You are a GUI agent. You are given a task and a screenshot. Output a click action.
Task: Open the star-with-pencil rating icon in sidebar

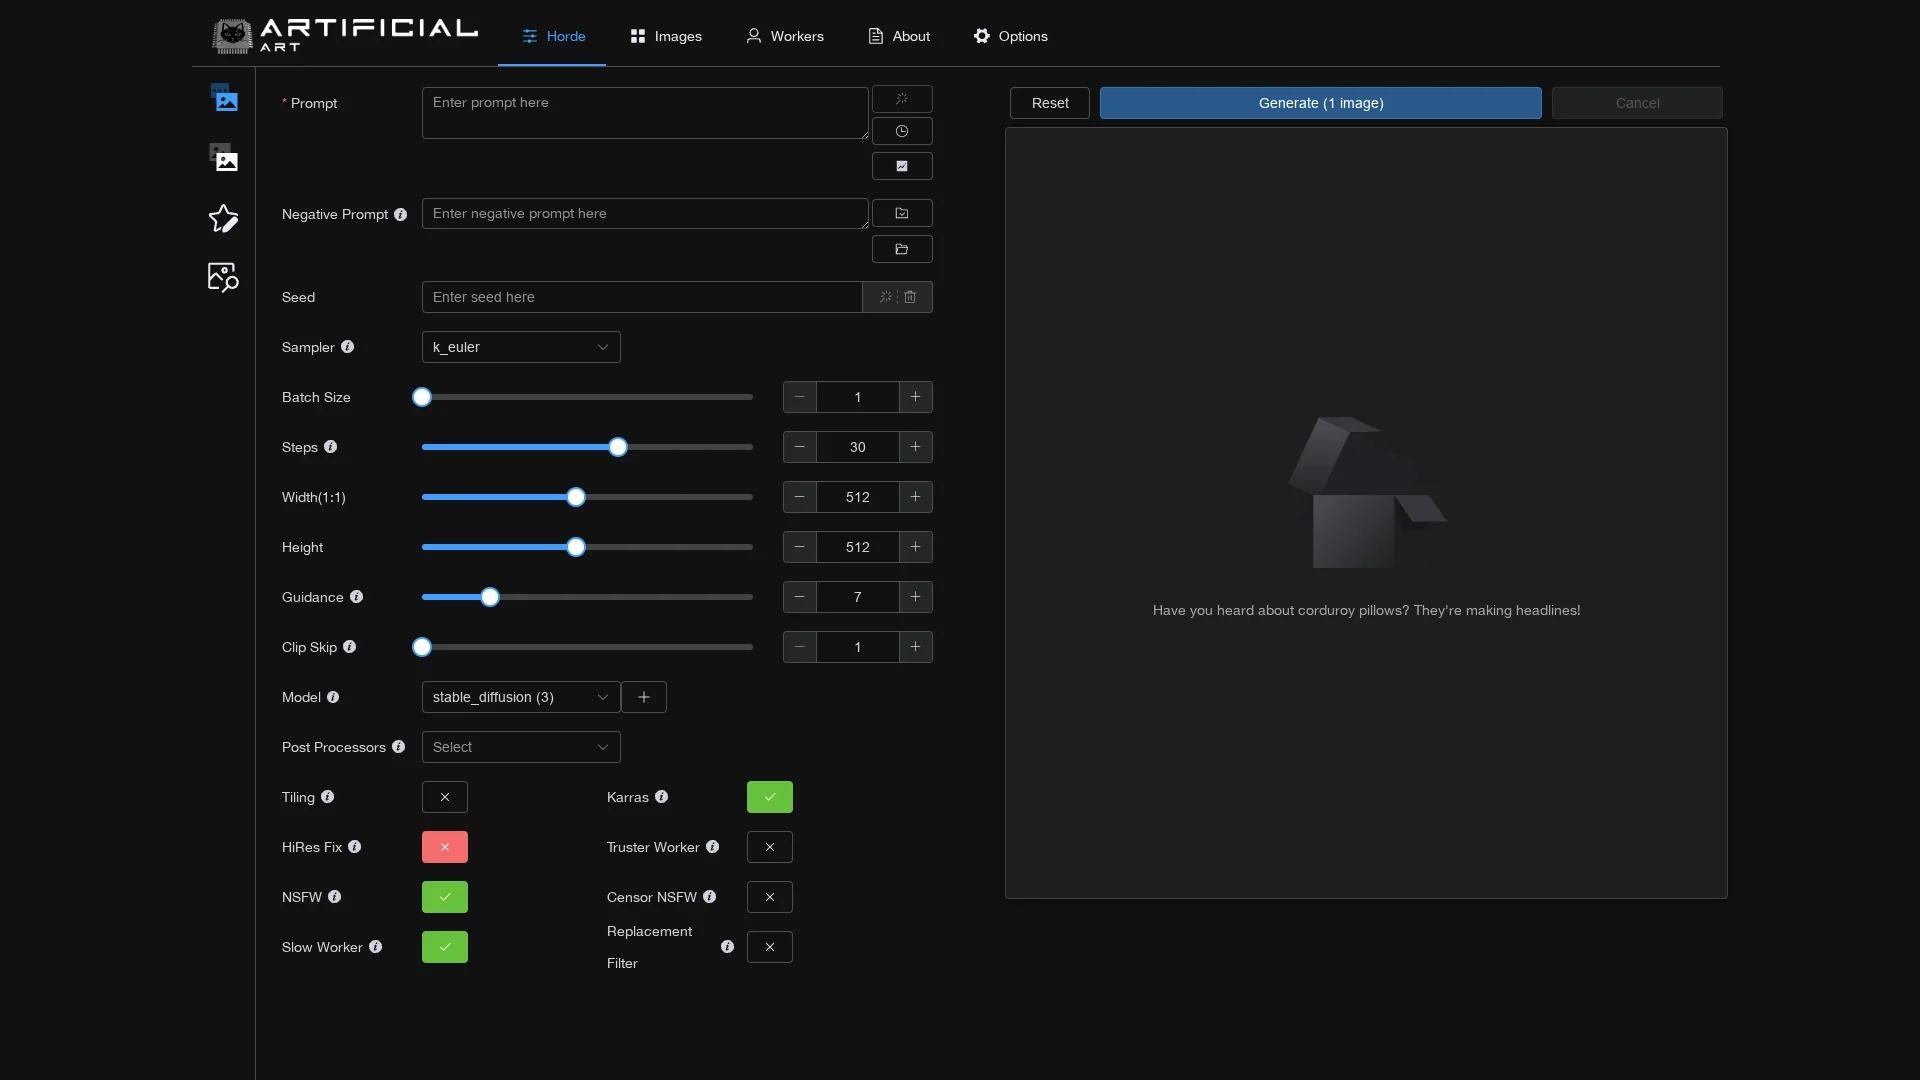click(x=224, y=218)
